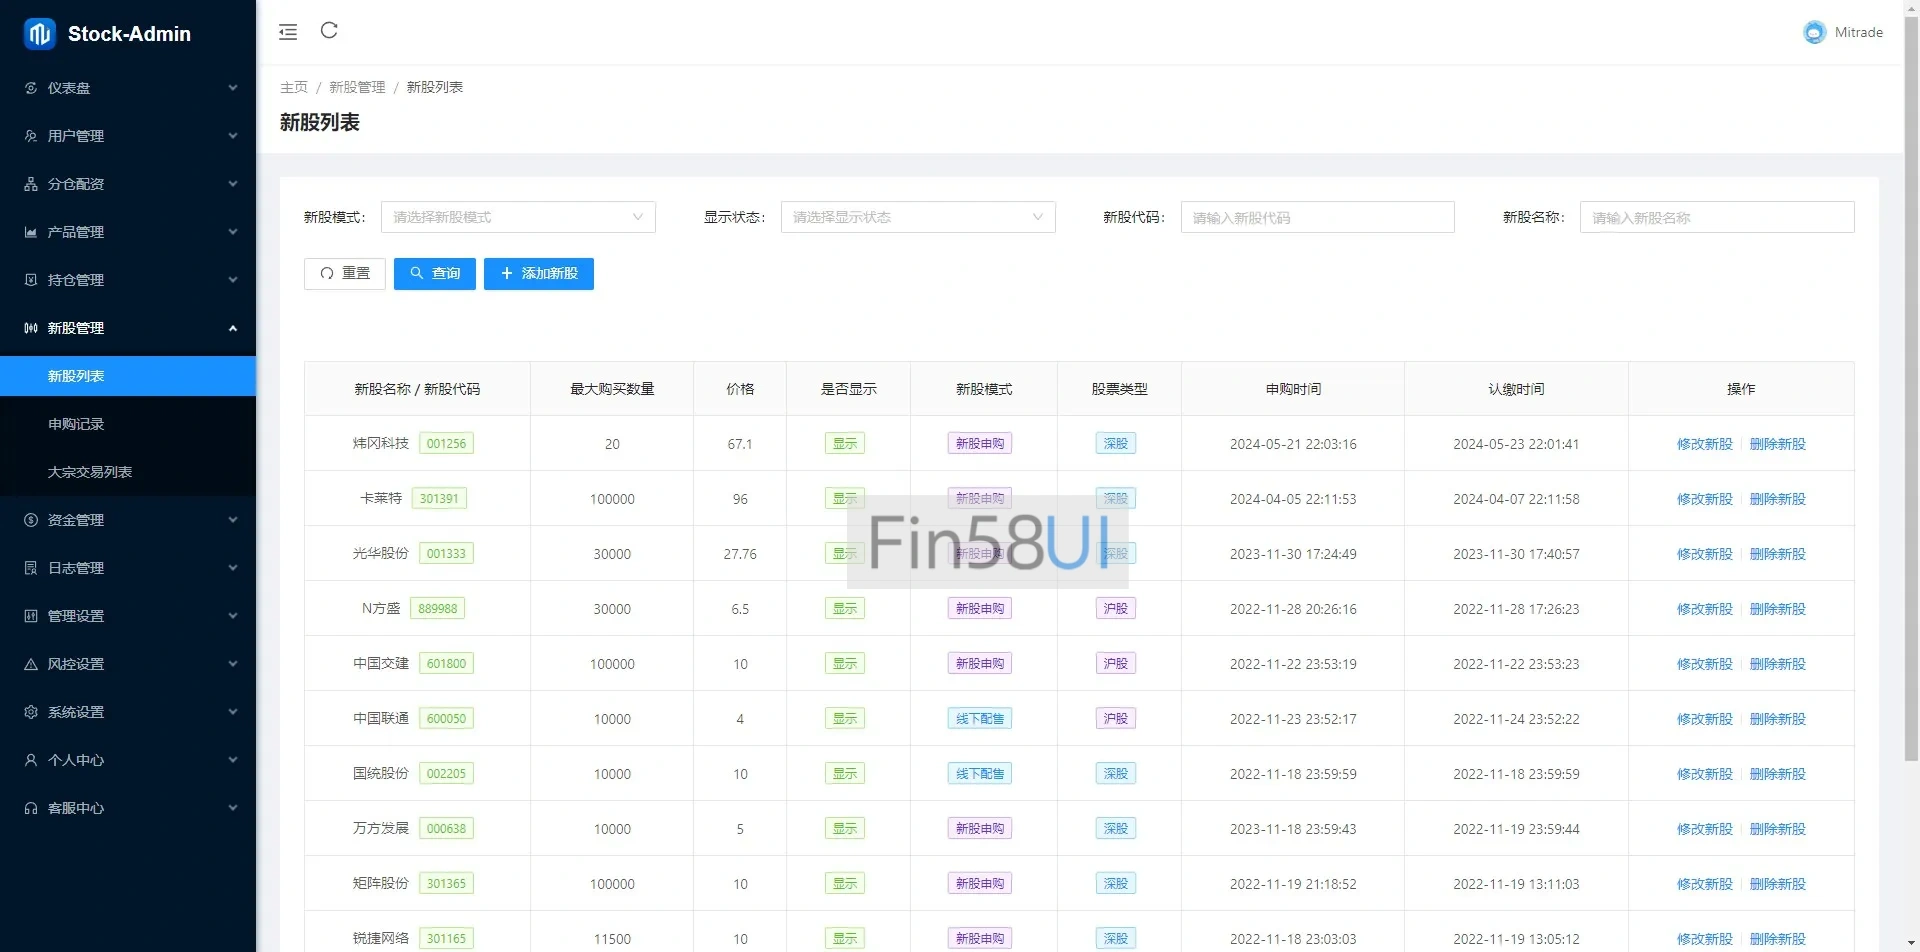This screenshot has width=1920, height=952.
Task: Click the Mitrade user avatar icon
Action: (1814, 33)
